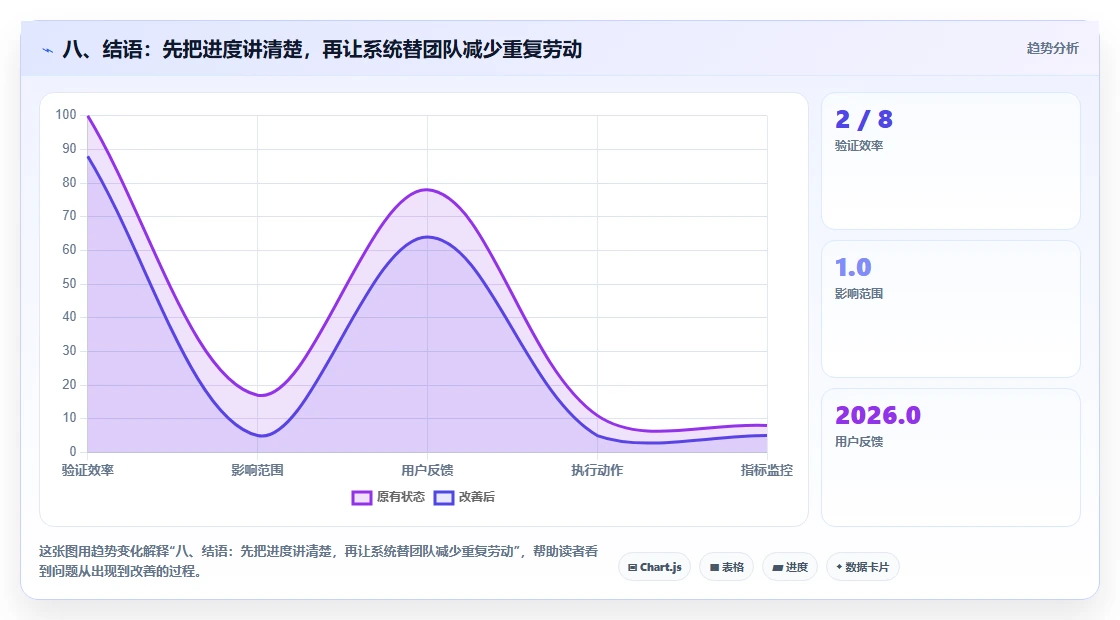Click the 50 y-axis value
Image resolution: width=1120 pixels, height=620 pixels.
tap(69, 284)
